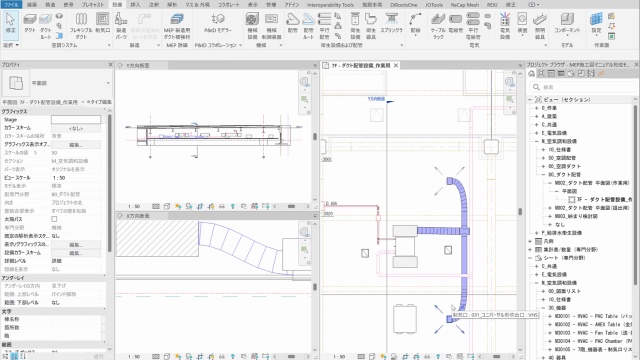Click the Project Browser vertical scrollbar
The image size is (640, 360).
[x=636, y=194]
